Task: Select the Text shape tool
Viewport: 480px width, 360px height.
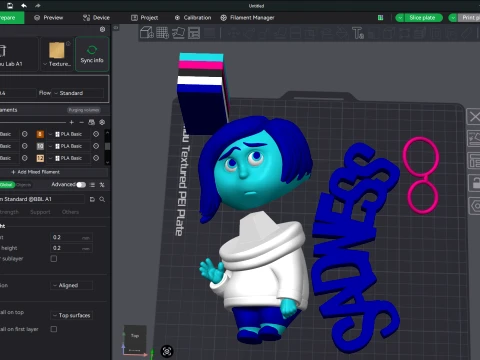Action: coord(358,33)
